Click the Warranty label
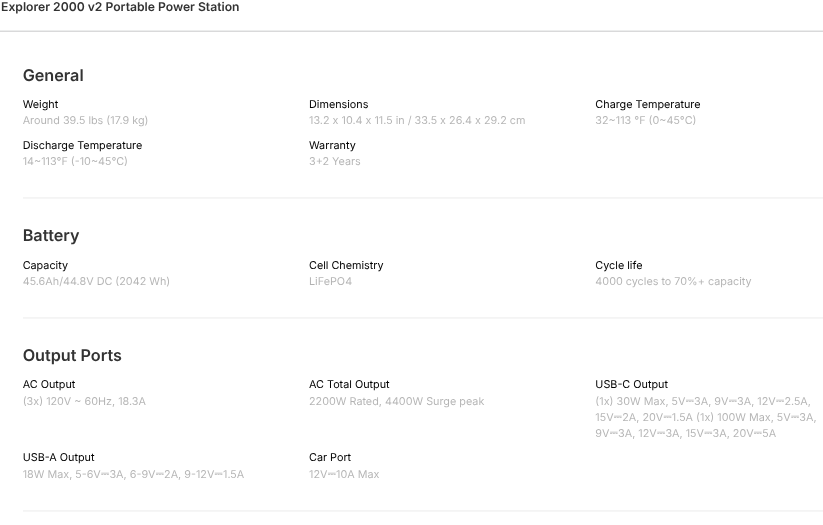823x525 pixels. (332, 145)
